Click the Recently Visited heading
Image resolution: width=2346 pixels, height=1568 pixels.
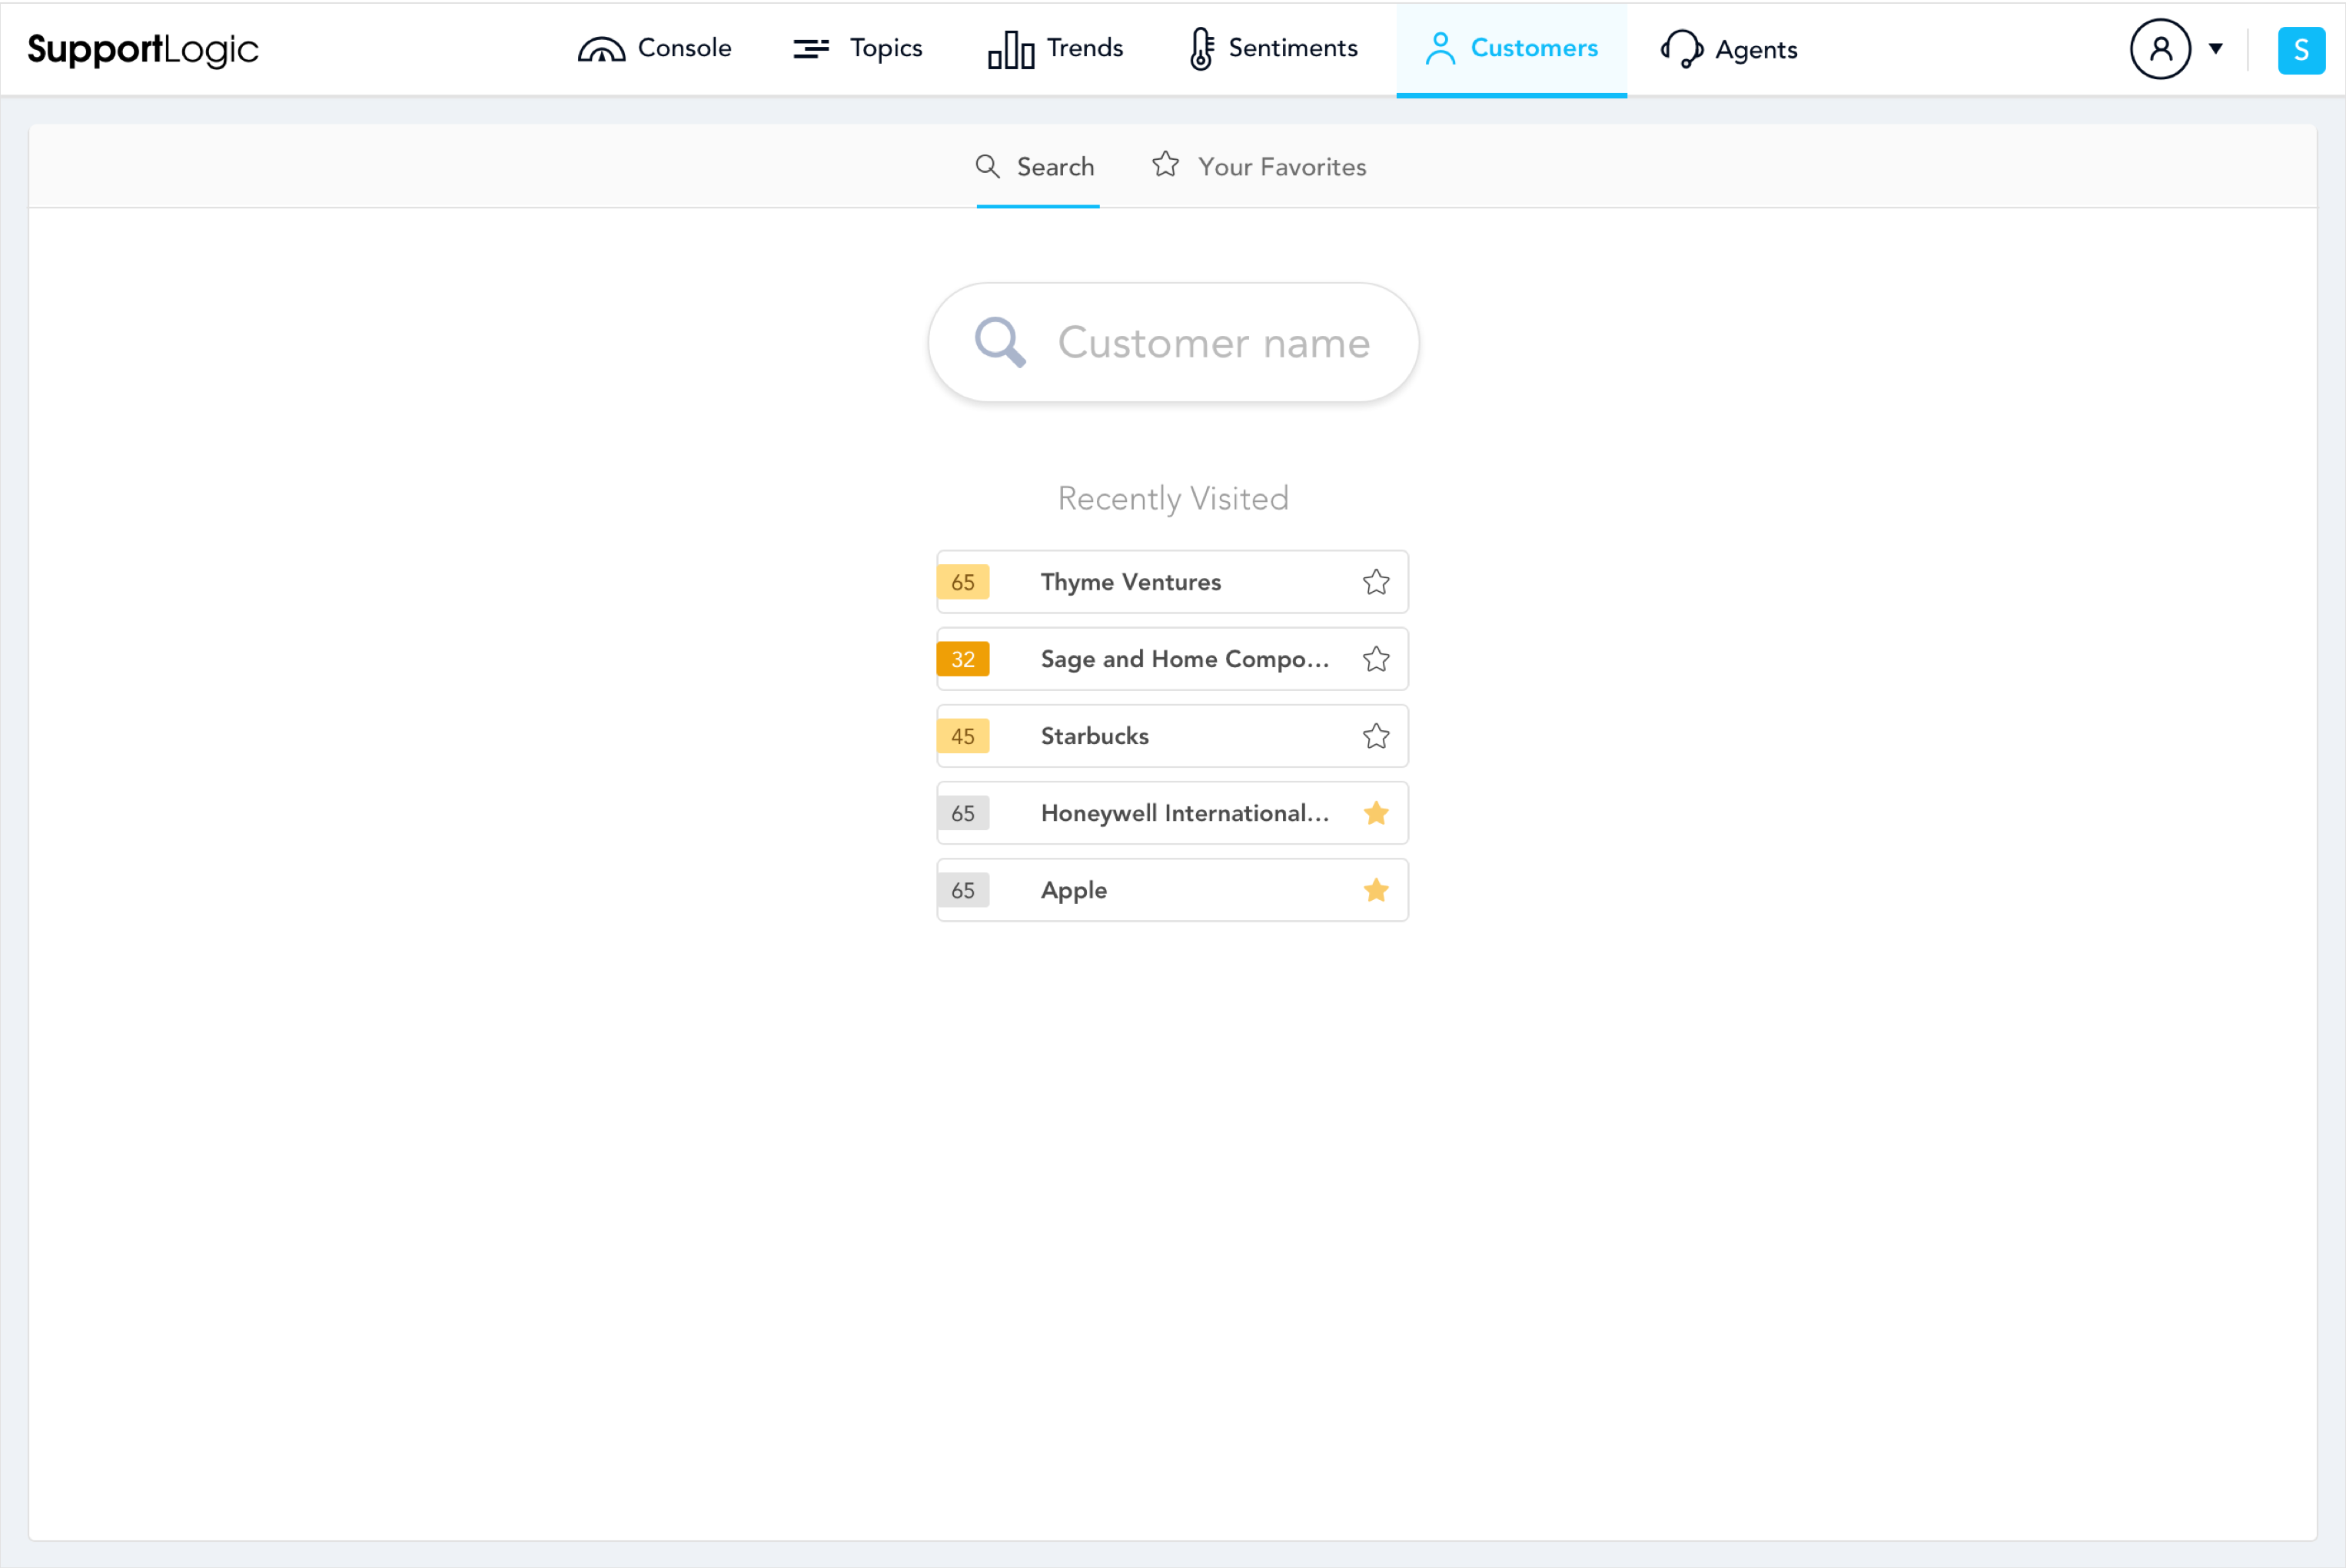(1173, 498)
